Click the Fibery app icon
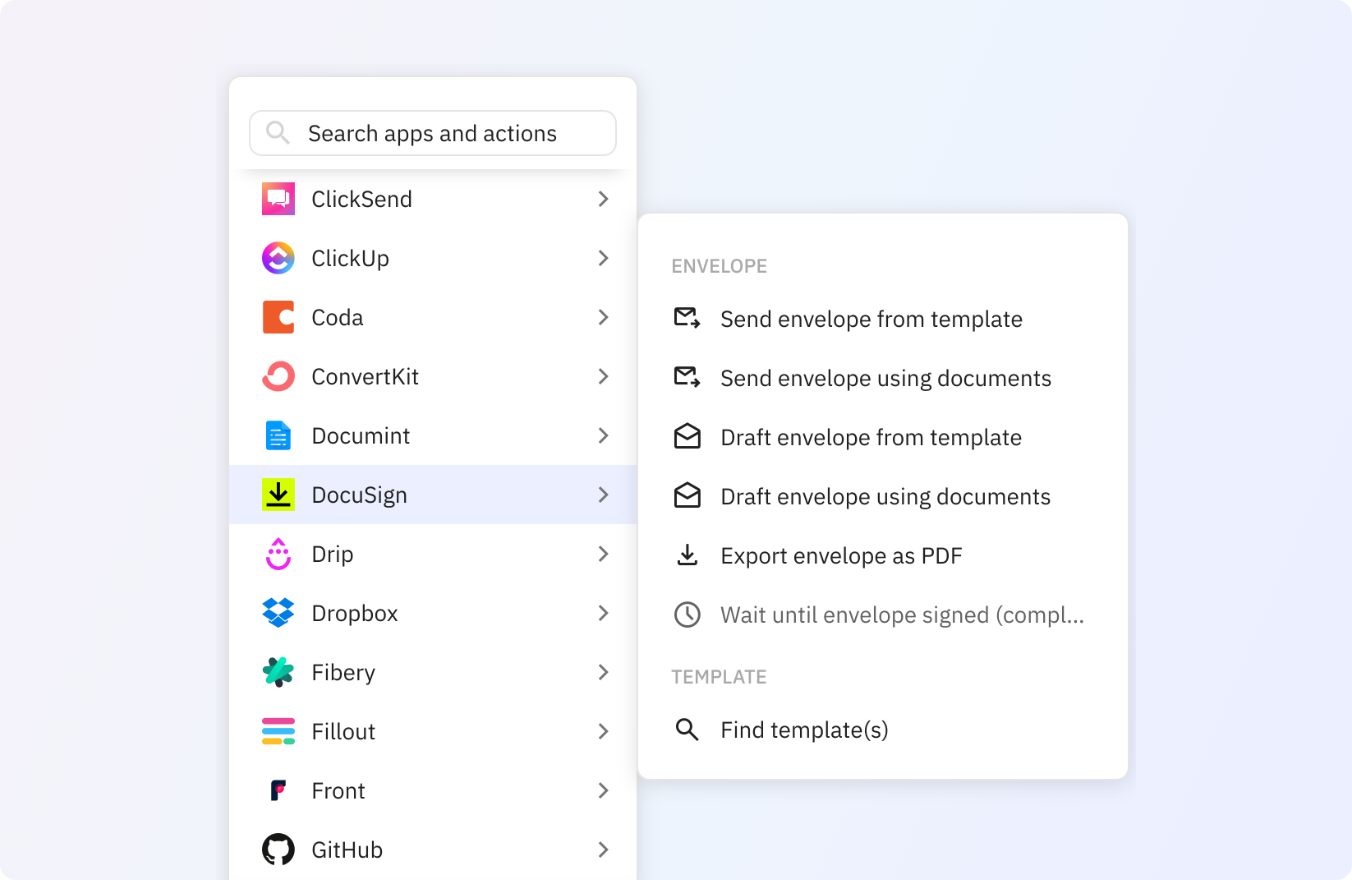1352x880 pixels. point(278,672)
